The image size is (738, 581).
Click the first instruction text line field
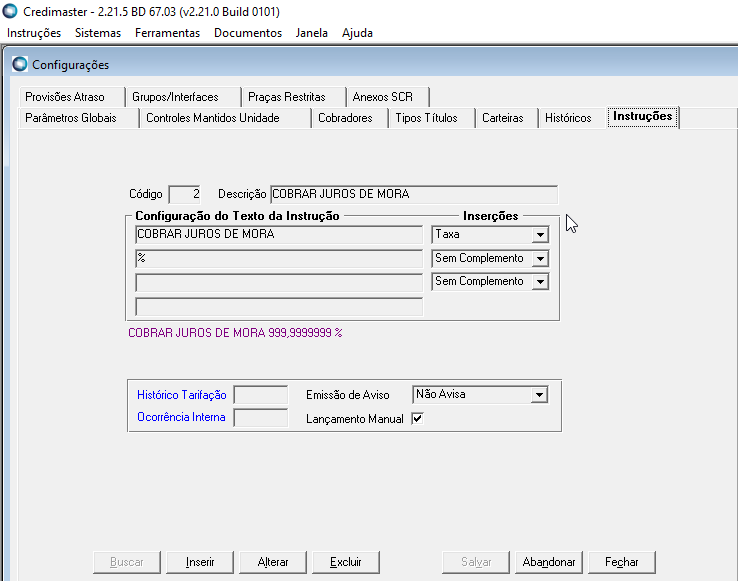tap(279, 234)
